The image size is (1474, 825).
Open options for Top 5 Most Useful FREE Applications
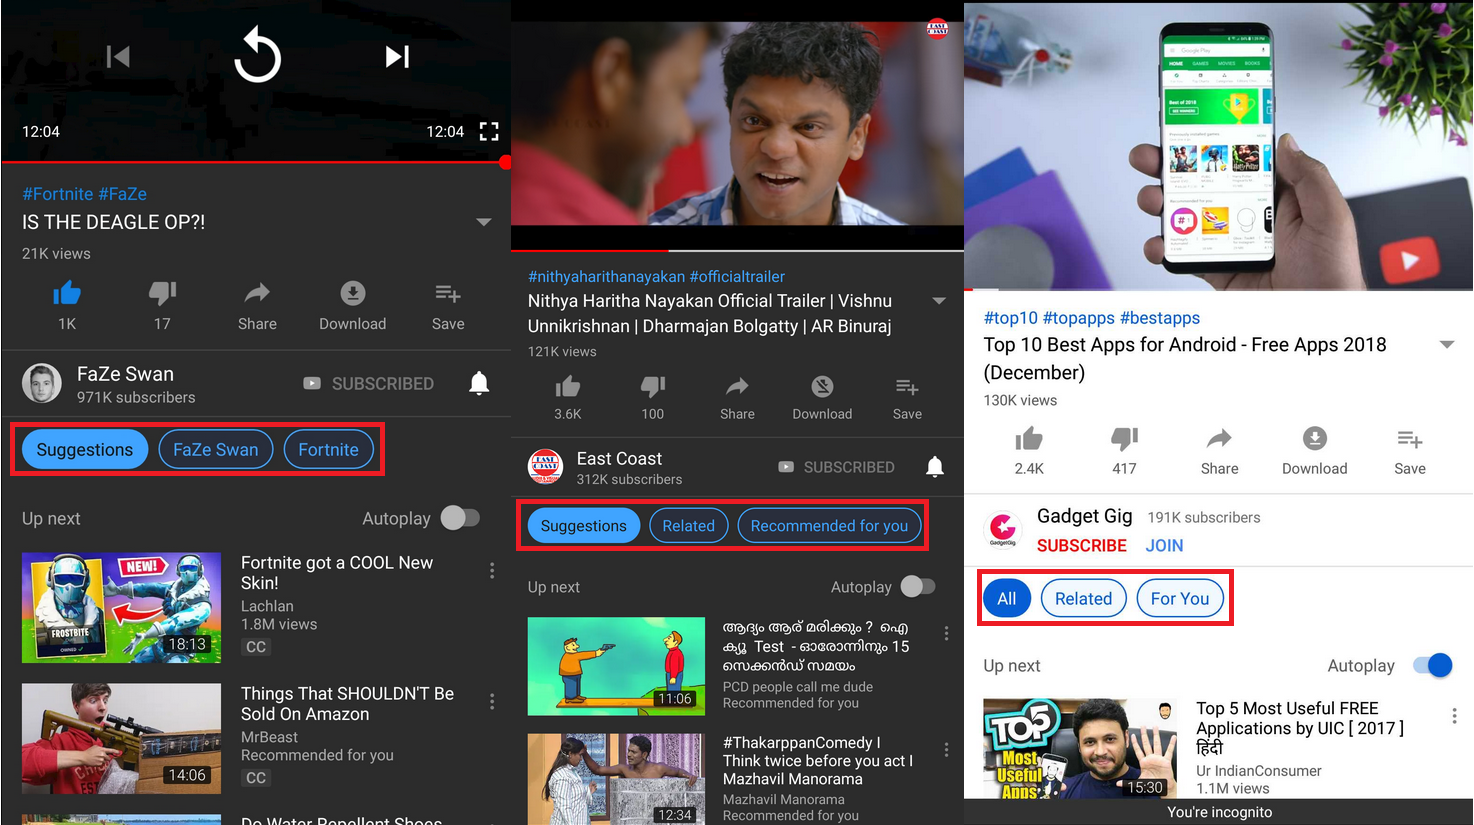tap(1454, 716)
